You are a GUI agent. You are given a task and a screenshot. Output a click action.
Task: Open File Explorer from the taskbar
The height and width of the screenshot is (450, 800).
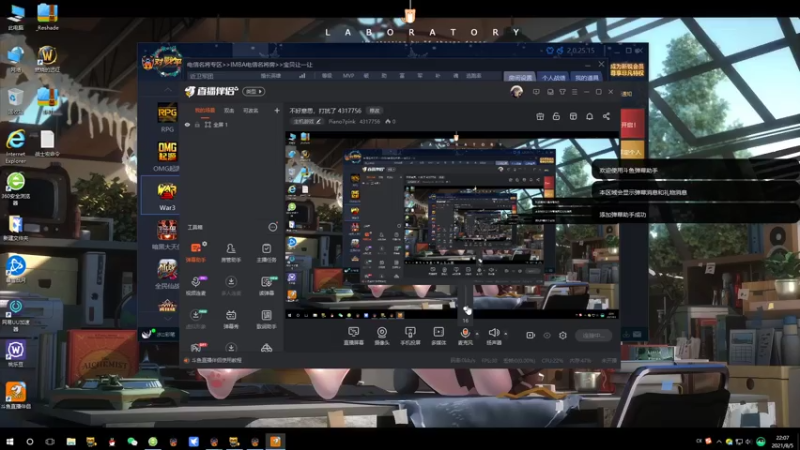pyautogui.click(x=71, y=441)
